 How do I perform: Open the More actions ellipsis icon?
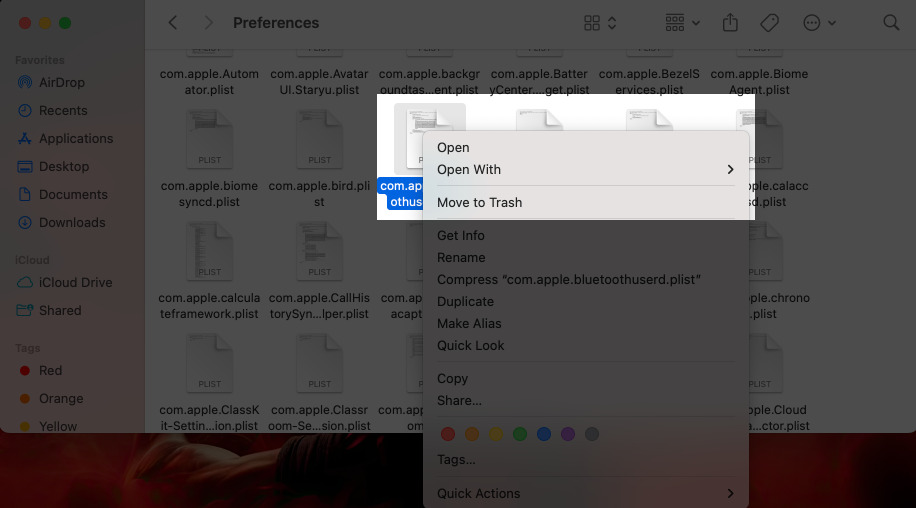tap(811, 23)
